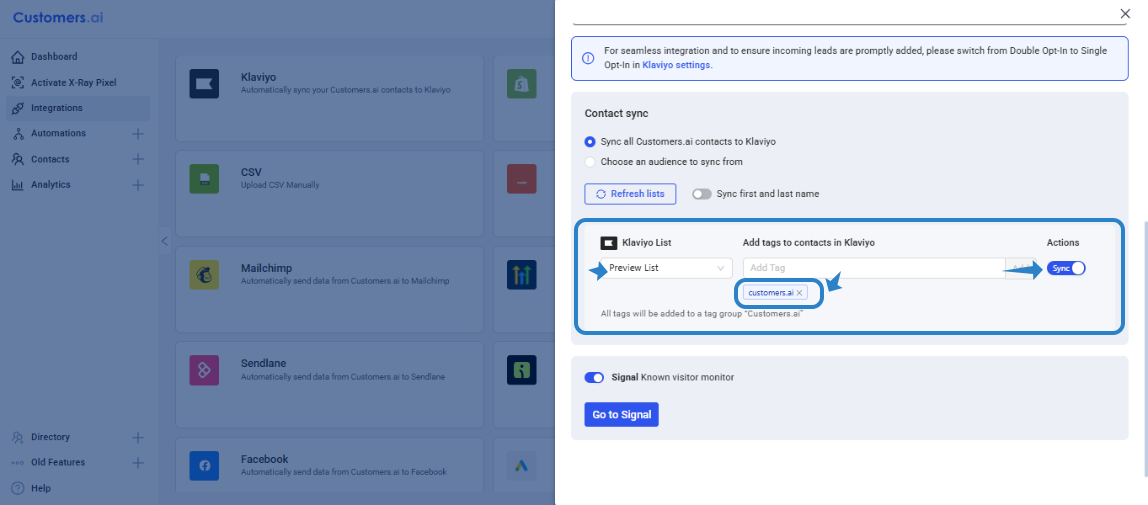Expand Directory with the plus icon
This screenshot has height=505, width=1148.
138,438
